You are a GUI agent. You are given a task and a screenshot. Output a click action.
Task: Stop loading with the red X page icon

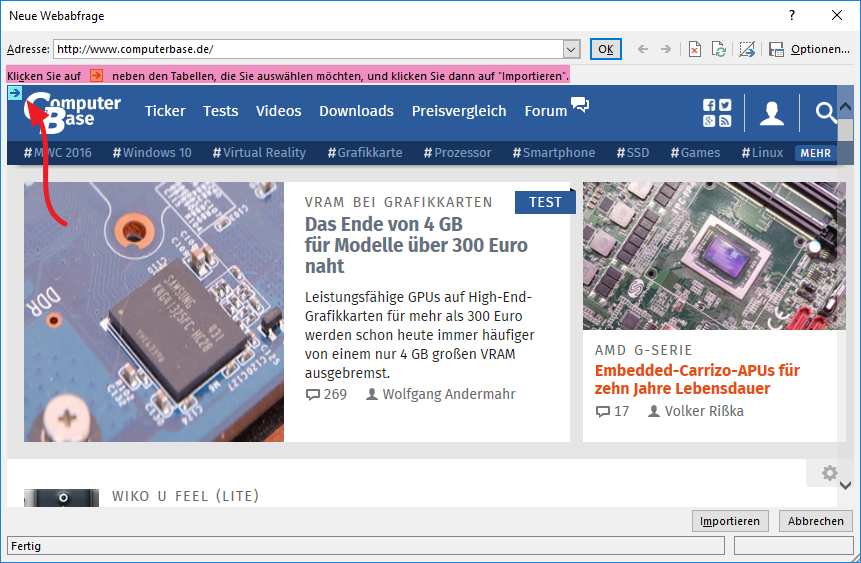[695, 49]
